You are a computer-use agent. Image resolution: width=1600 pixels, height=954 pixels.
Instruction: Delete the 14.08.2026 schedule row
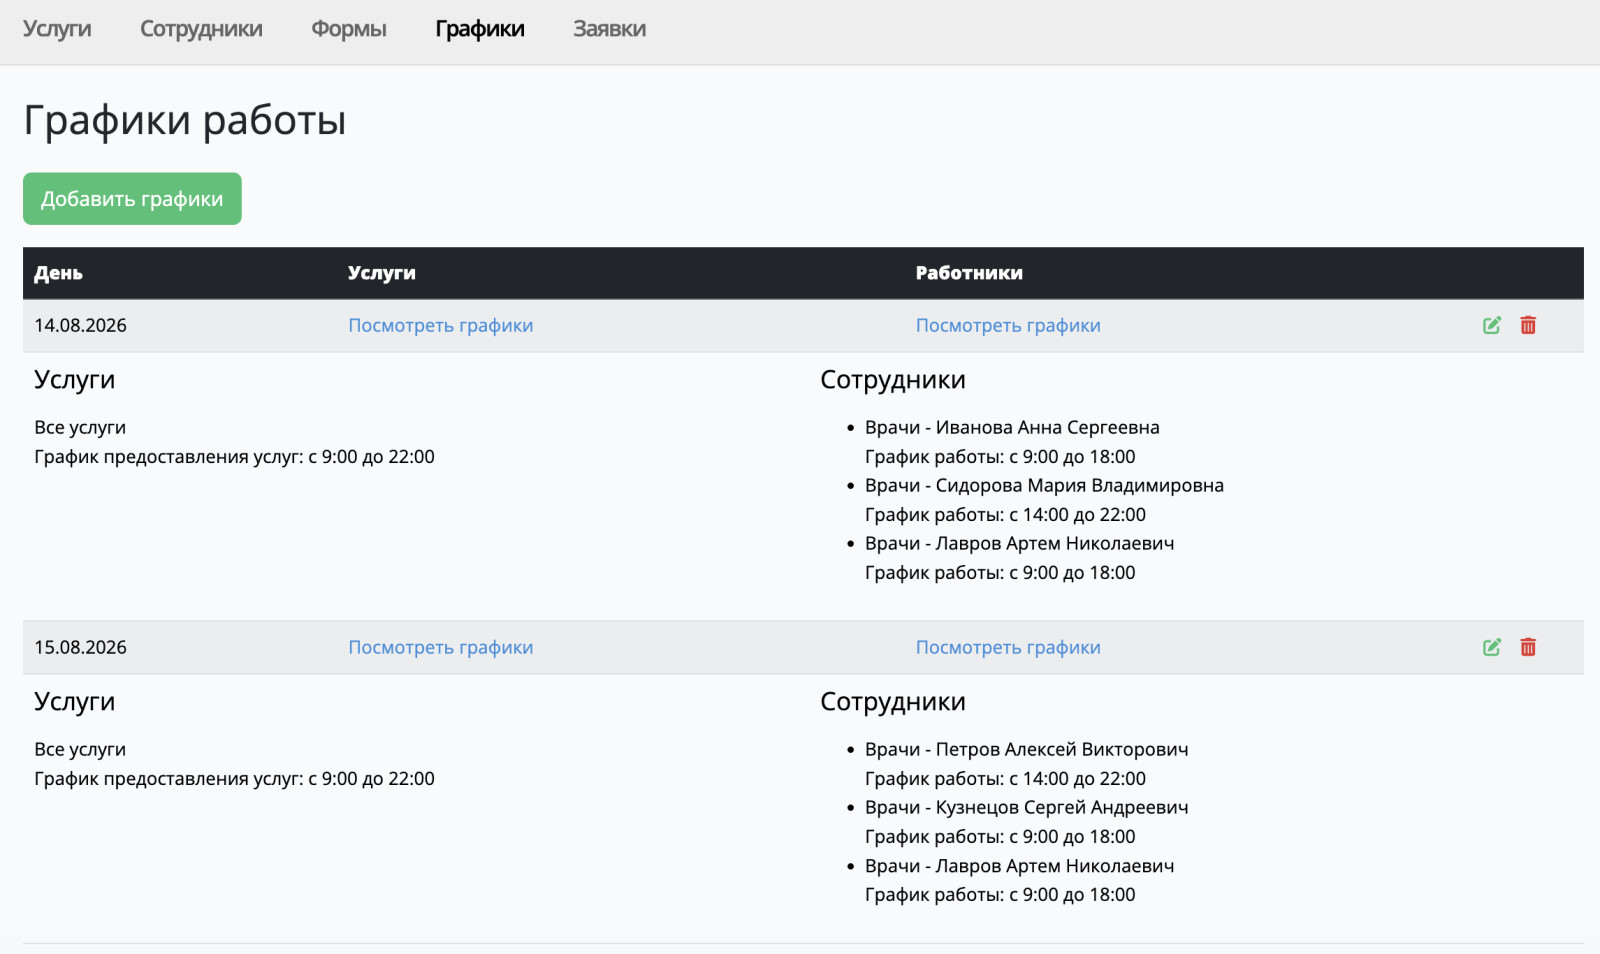[1528, 325]
